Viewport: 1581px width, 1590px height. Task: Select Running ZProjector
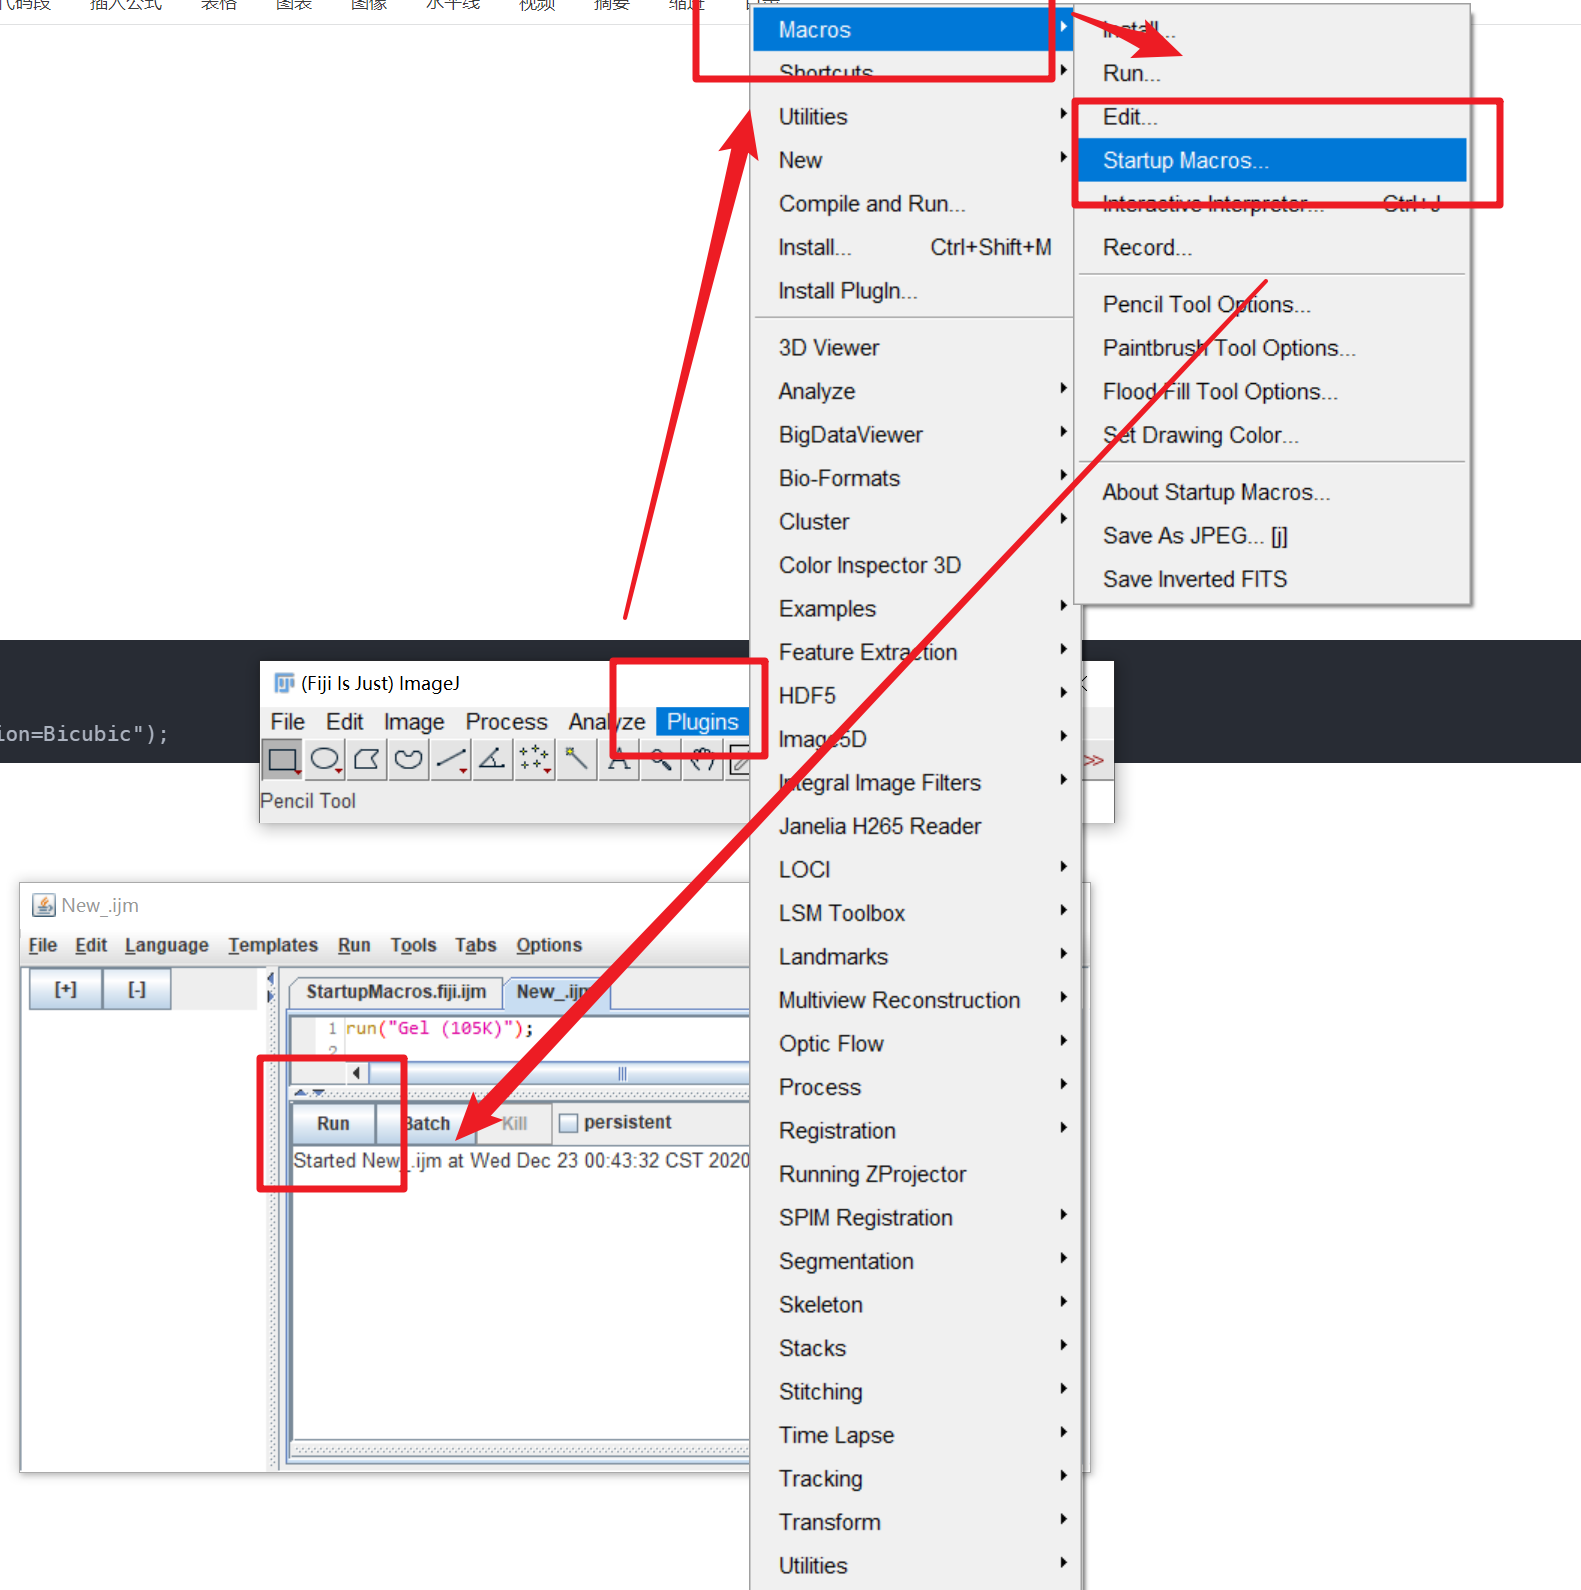click(x=913, y=1174)
